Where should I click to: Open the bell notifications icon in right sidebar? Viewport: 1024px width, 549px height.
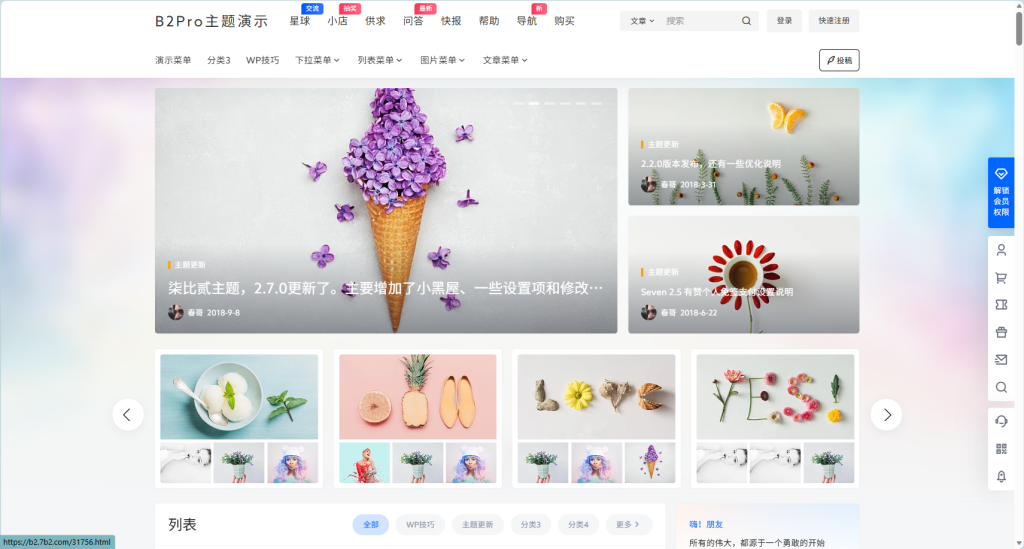(1001, 477)
